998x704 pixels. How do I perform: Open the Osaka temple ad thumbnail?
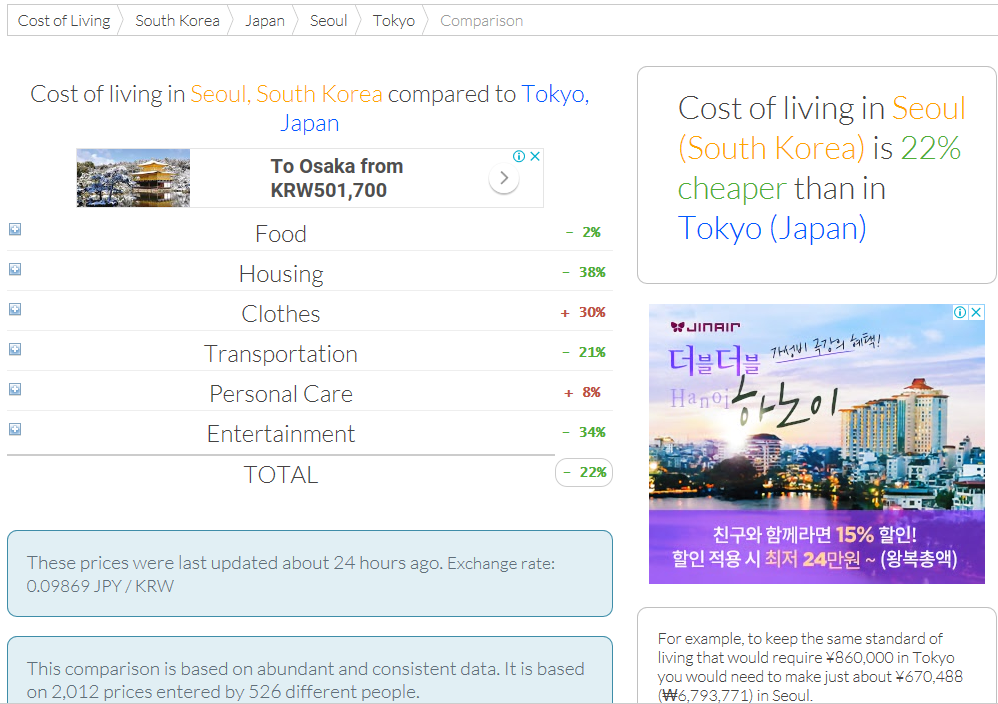133,178
